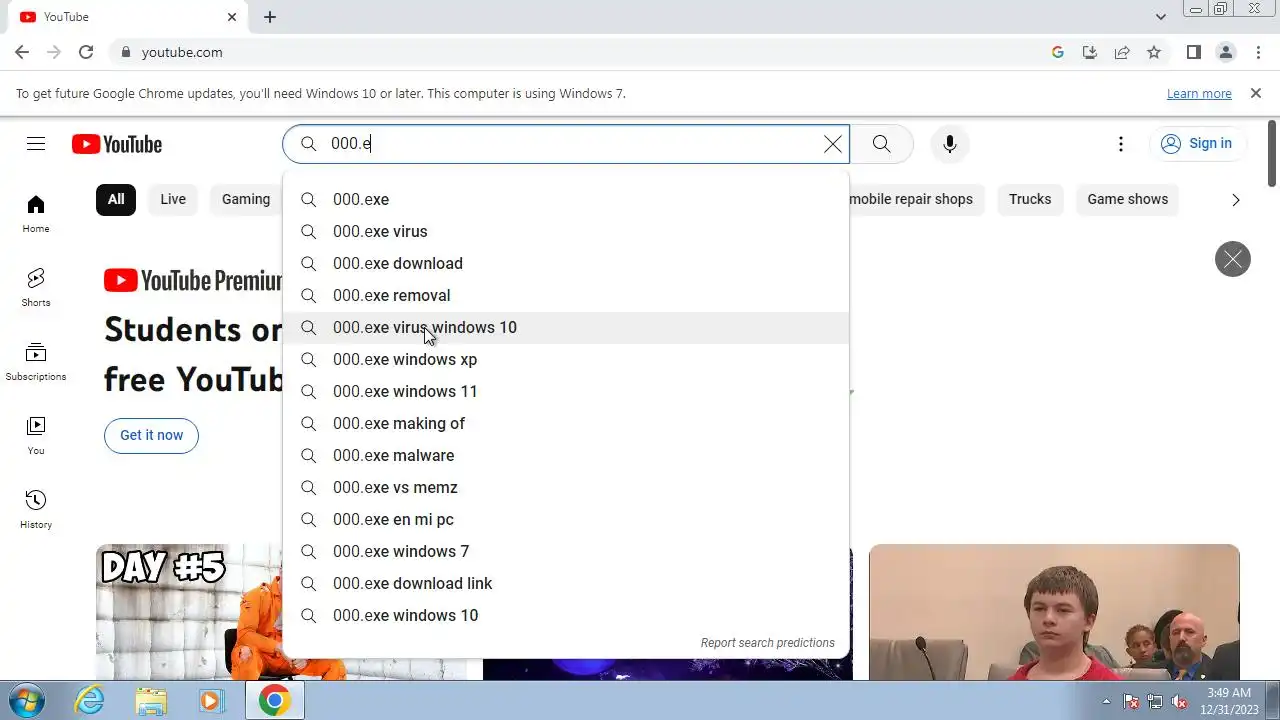Dismiss the YouTube Premium promo banner
The height and width of the screenshot is (720, 1280).
click(x=1233, y=260)
